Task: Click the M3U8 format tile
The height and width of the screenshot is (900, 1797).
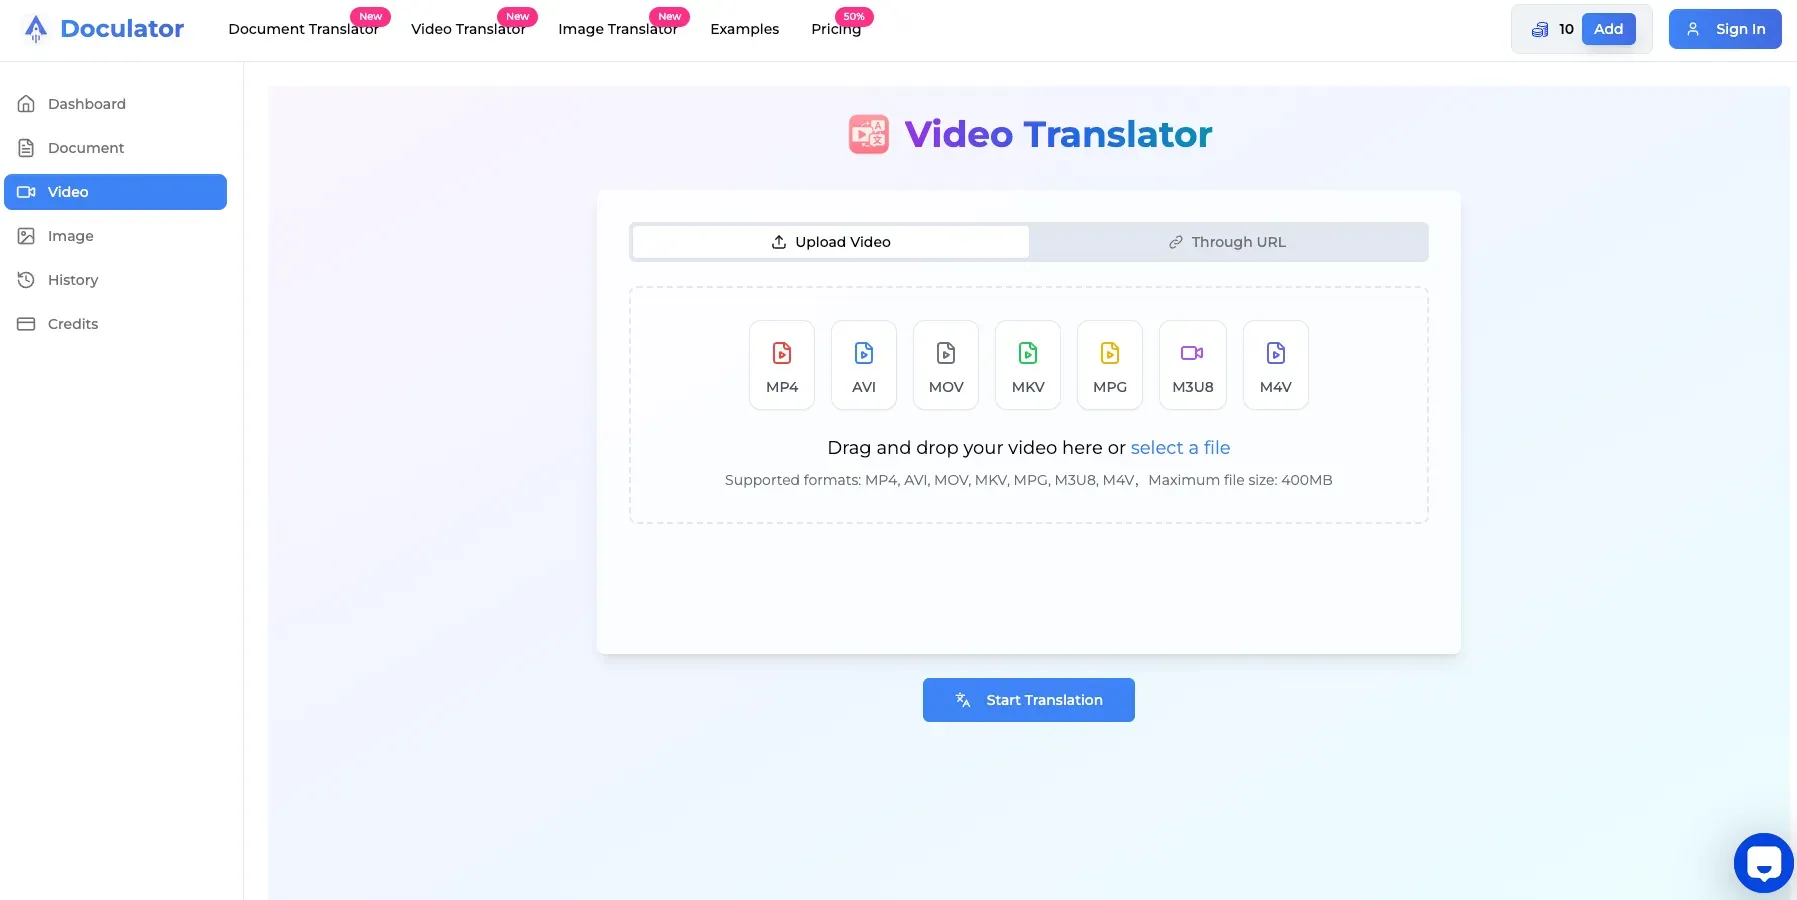Action: point(1193,365)
